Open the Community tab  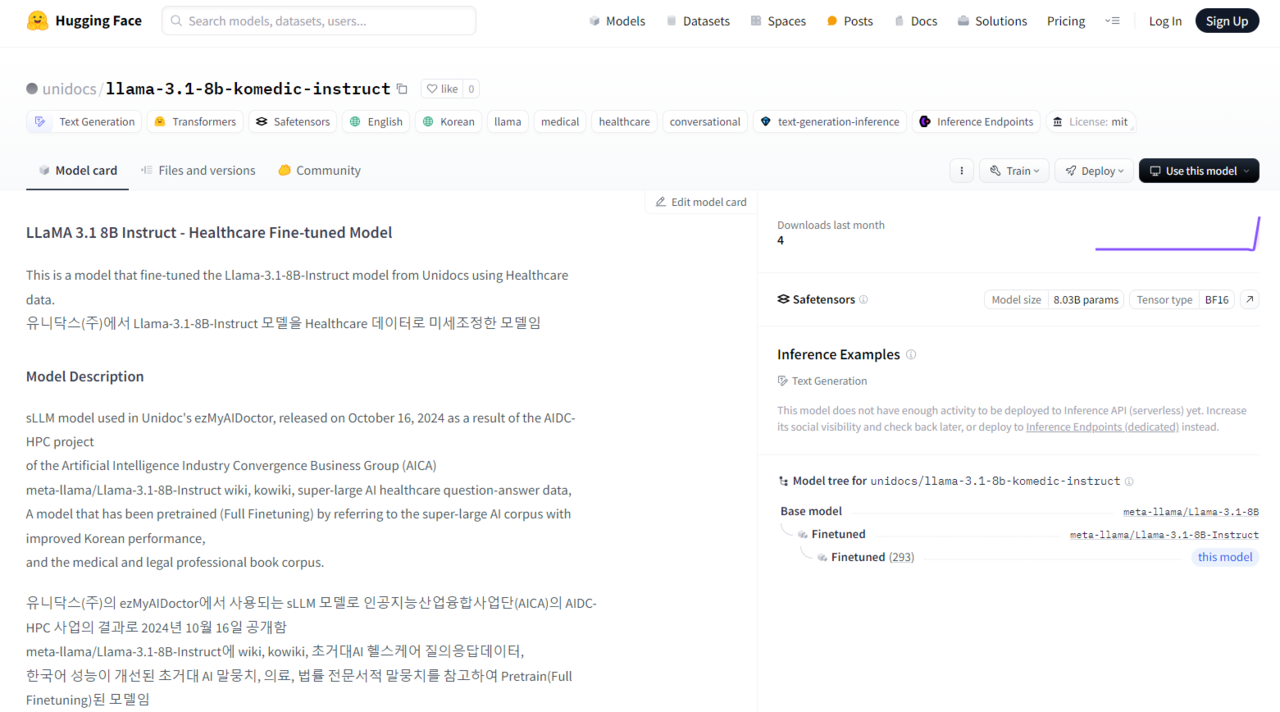coord(318,170)
